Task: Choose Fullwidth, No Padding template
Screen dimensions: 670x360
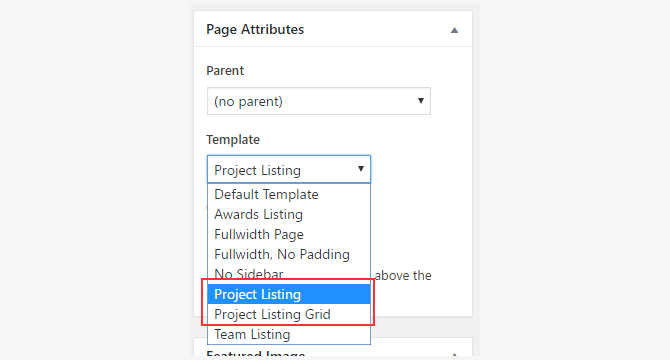Action: (x=289, y=255)
